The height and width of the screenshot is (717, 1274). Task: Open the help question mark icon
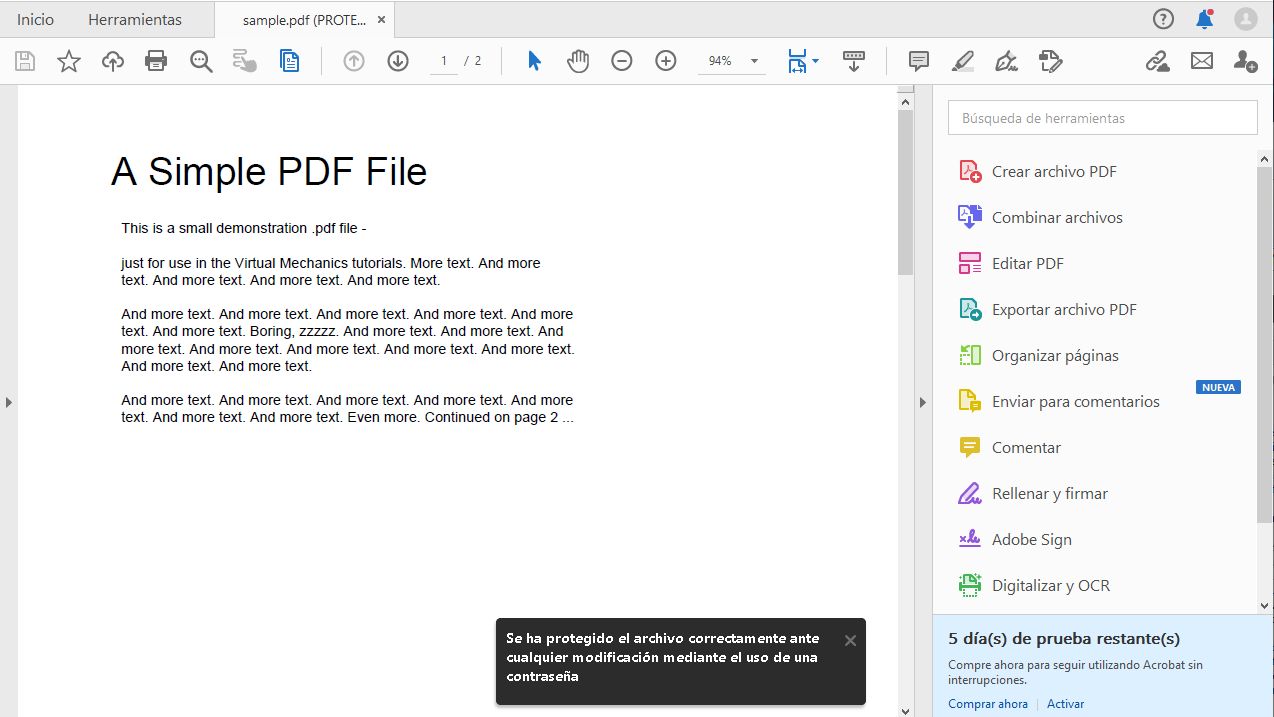click(1163, 19)
